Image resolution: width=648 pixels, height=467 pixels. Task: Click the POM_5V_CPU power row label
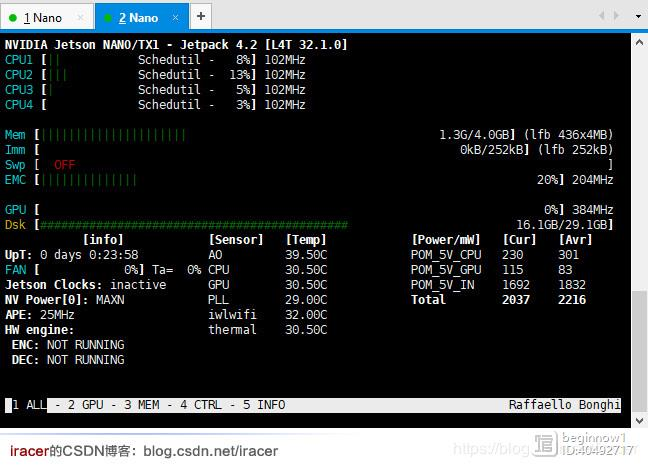pyautogui.click(x=446, y=255)
